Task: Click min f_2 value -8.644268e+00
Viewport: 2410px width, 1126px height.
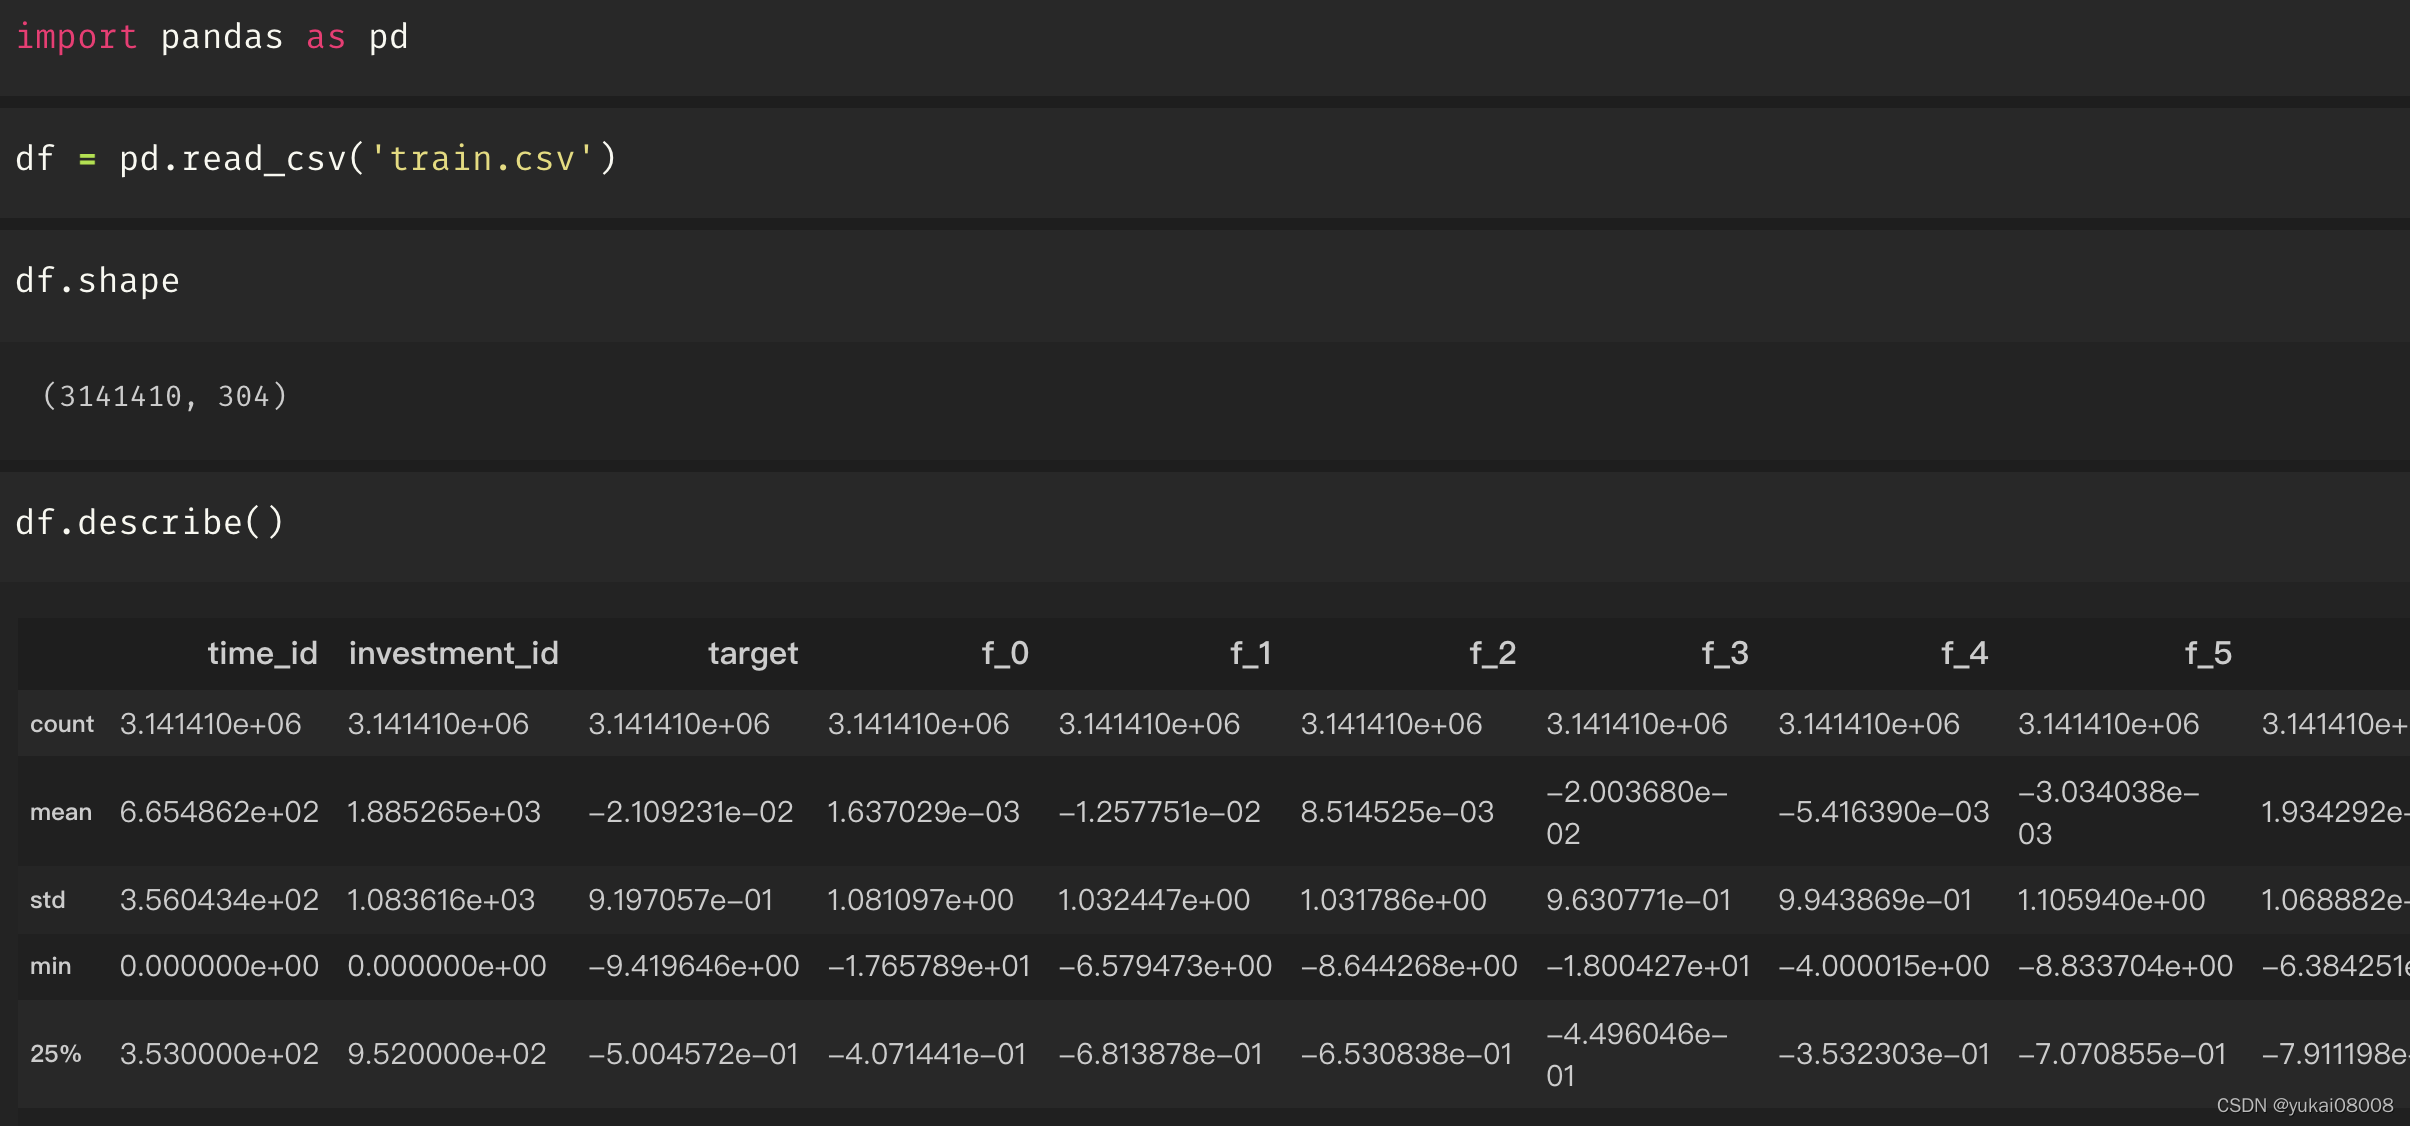Action: coord(1409,966)
